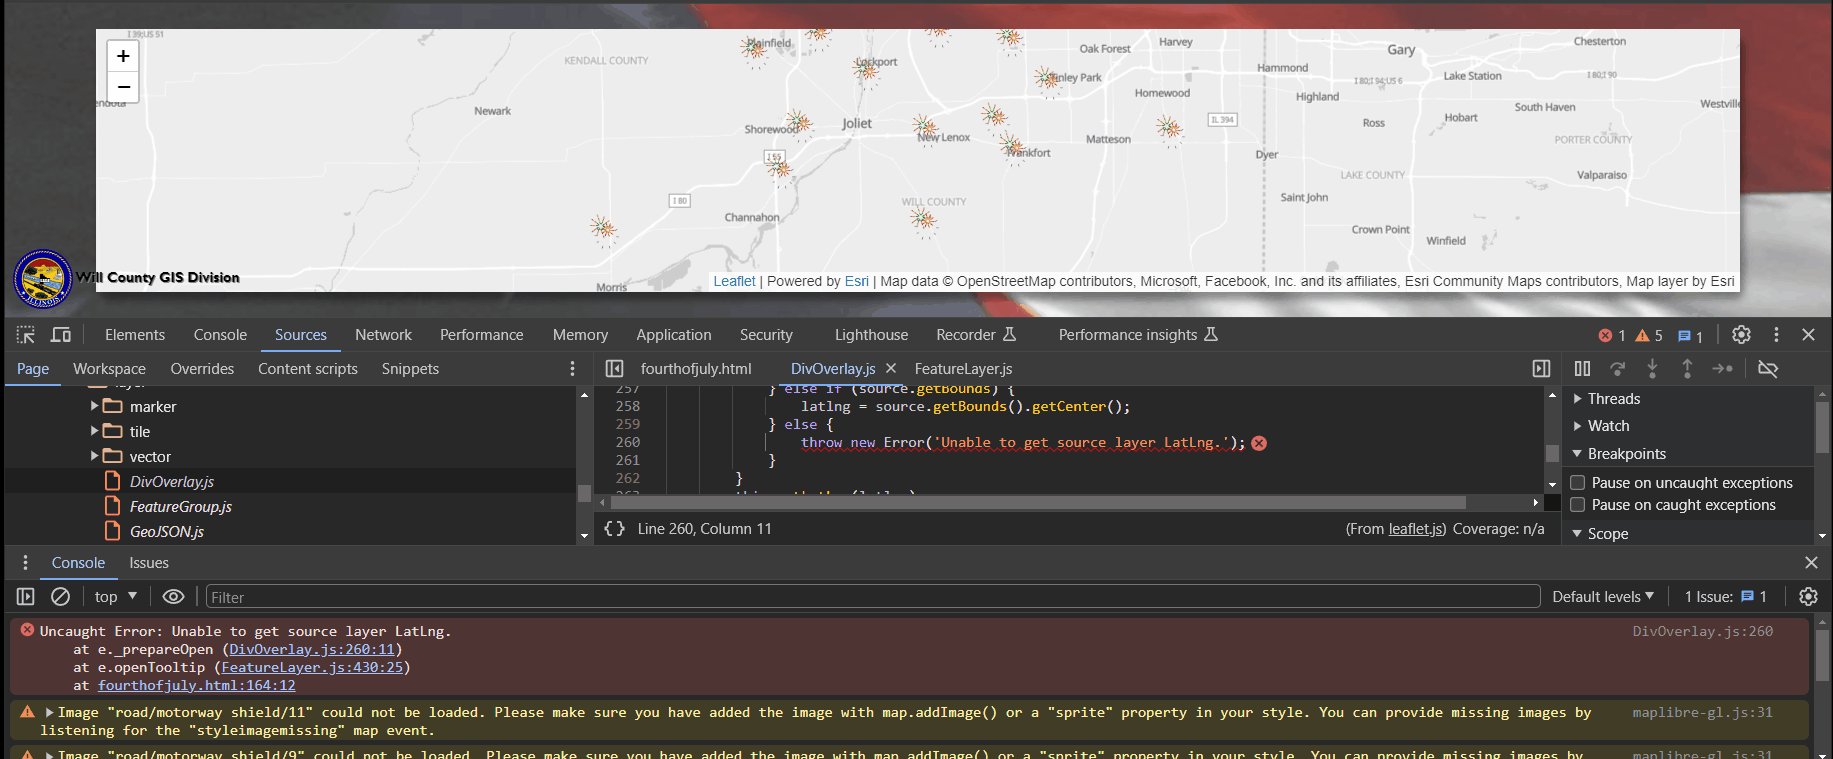This screenshot has width=1833, height=759.
Task: Switch to the Elements tab
Action: point(135,335)
